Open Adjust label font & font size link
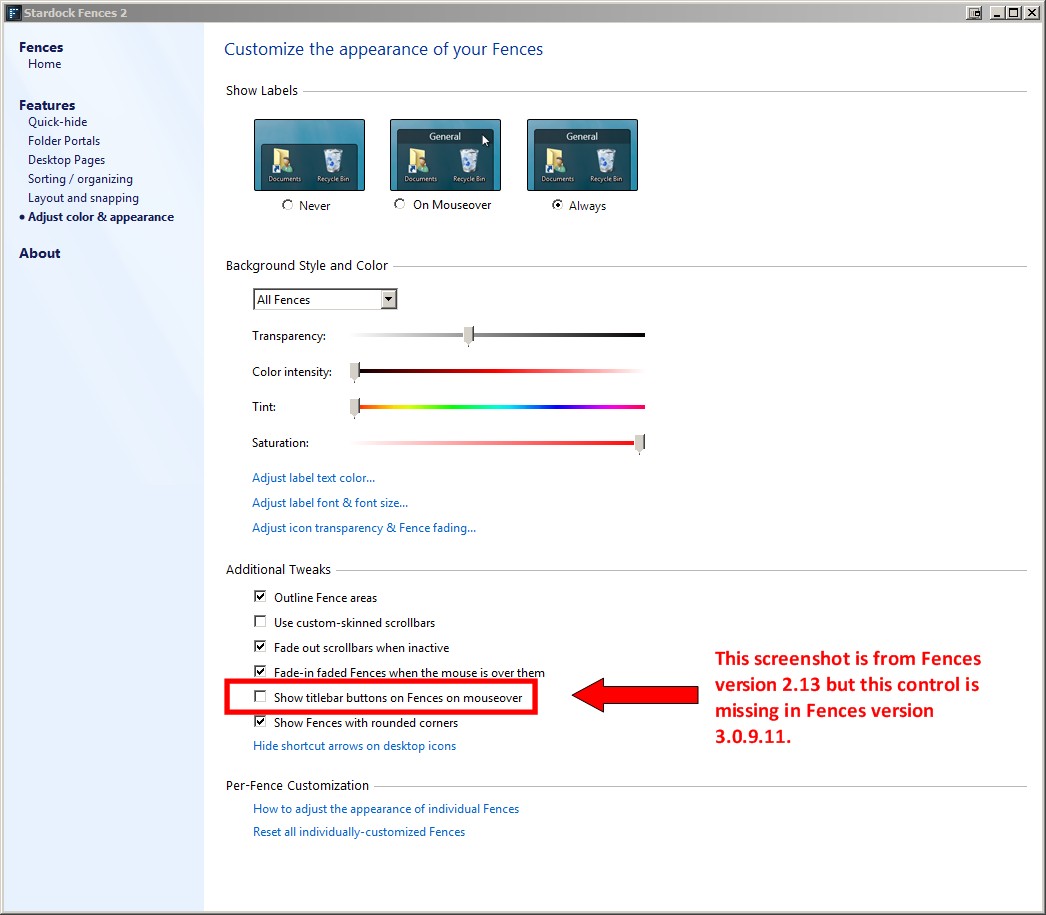This screenshot has height=915, width=1046. tap(330, 503)
